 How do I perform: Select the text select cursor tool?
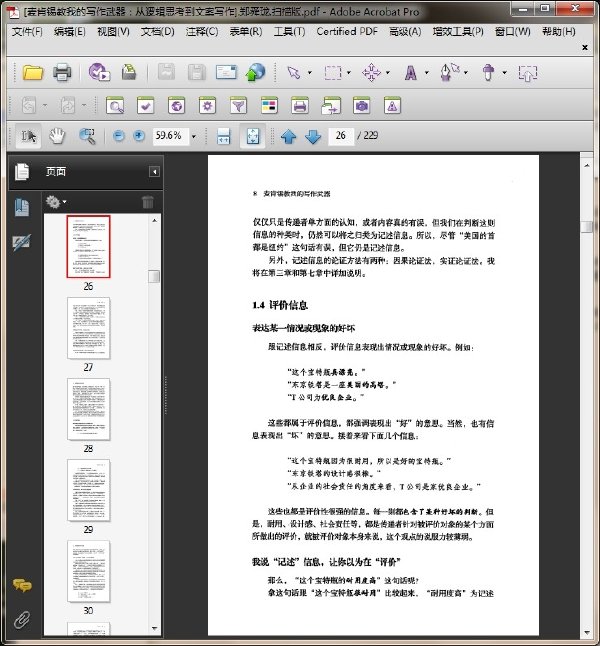click(x=28, y=136)
